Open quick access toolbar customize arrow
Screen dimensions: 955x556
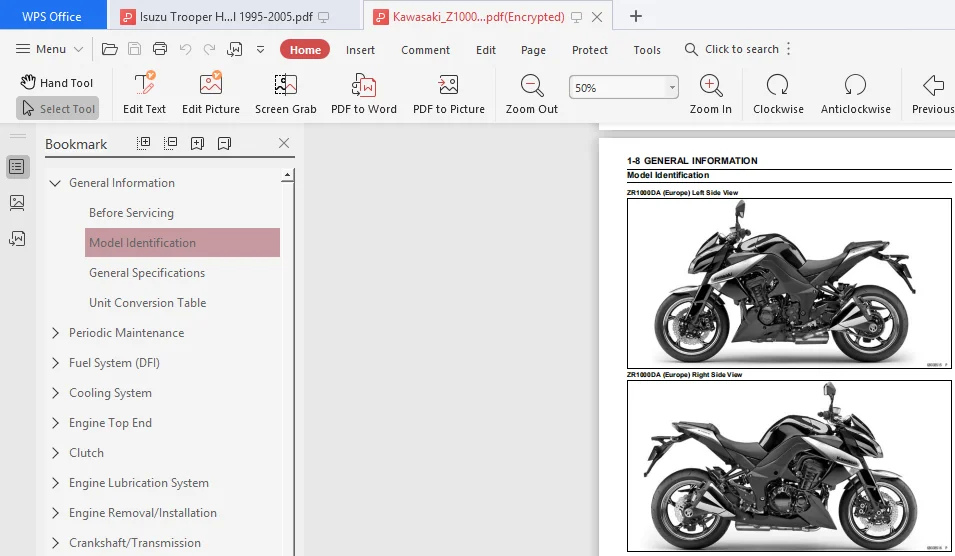click(260, 50)
